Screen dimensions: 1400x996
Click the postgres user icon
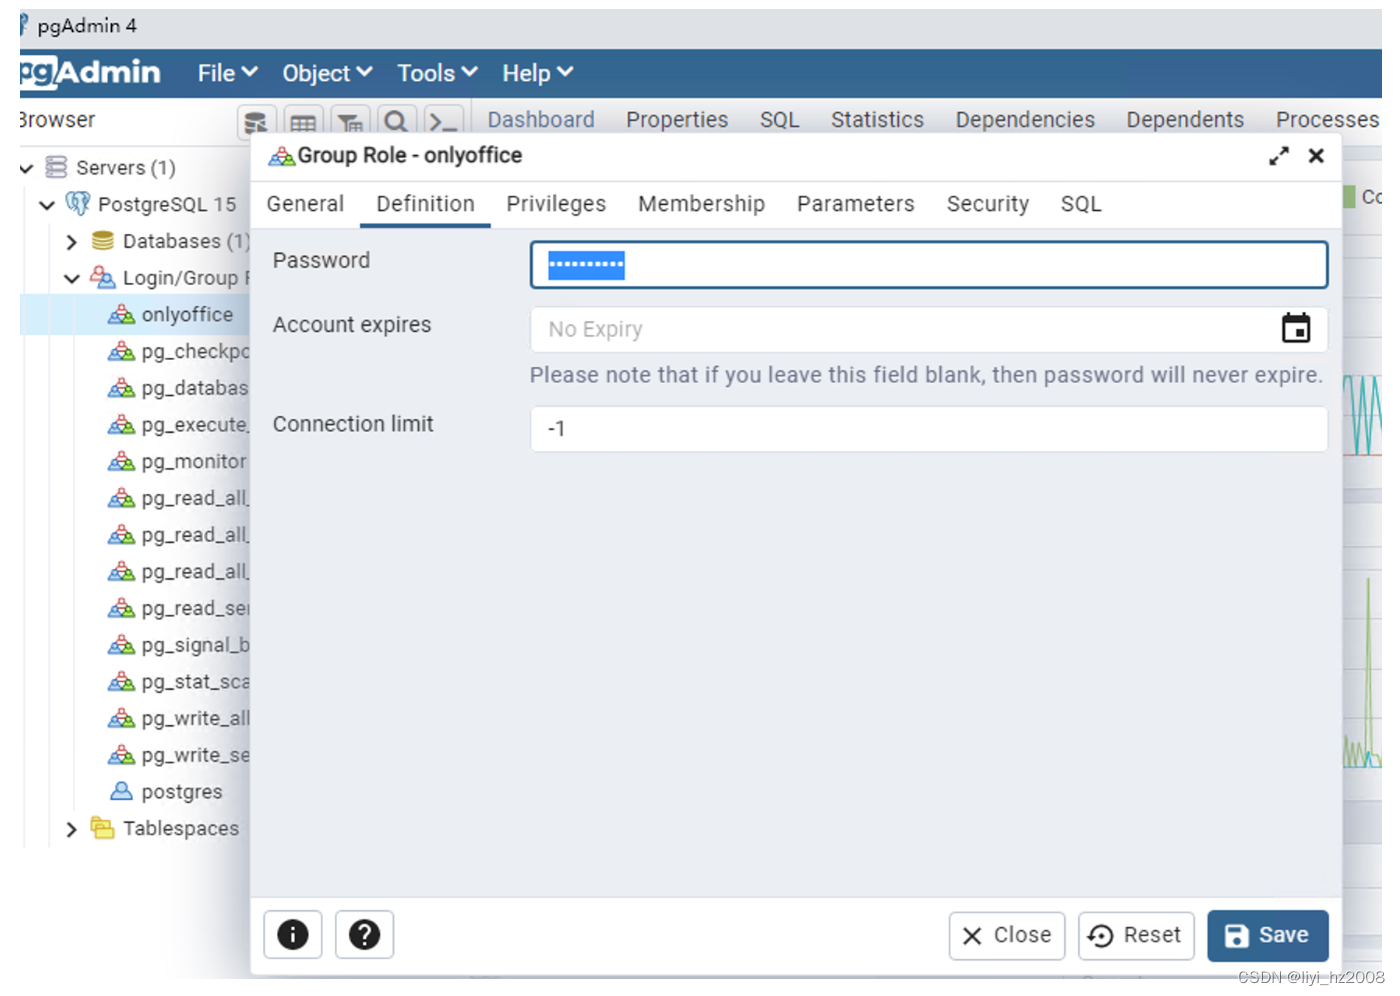[121, 791]
